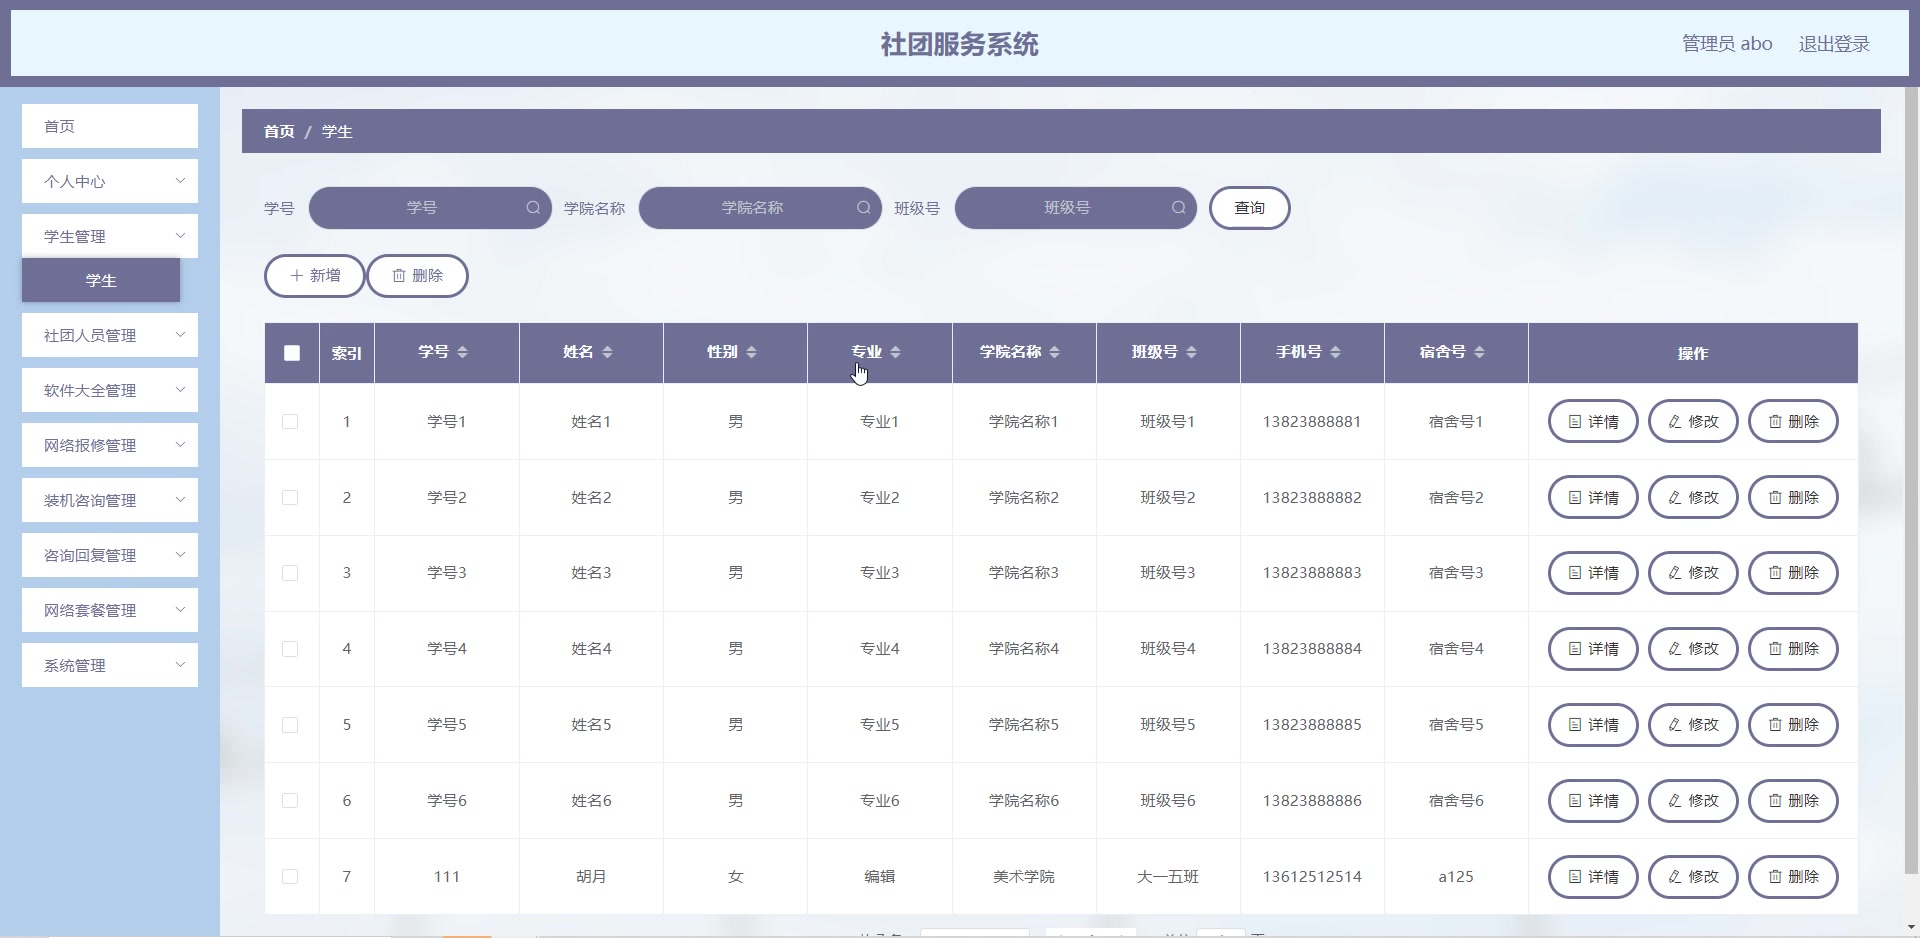Click 删除 for row 学号3

point(1793,573)
